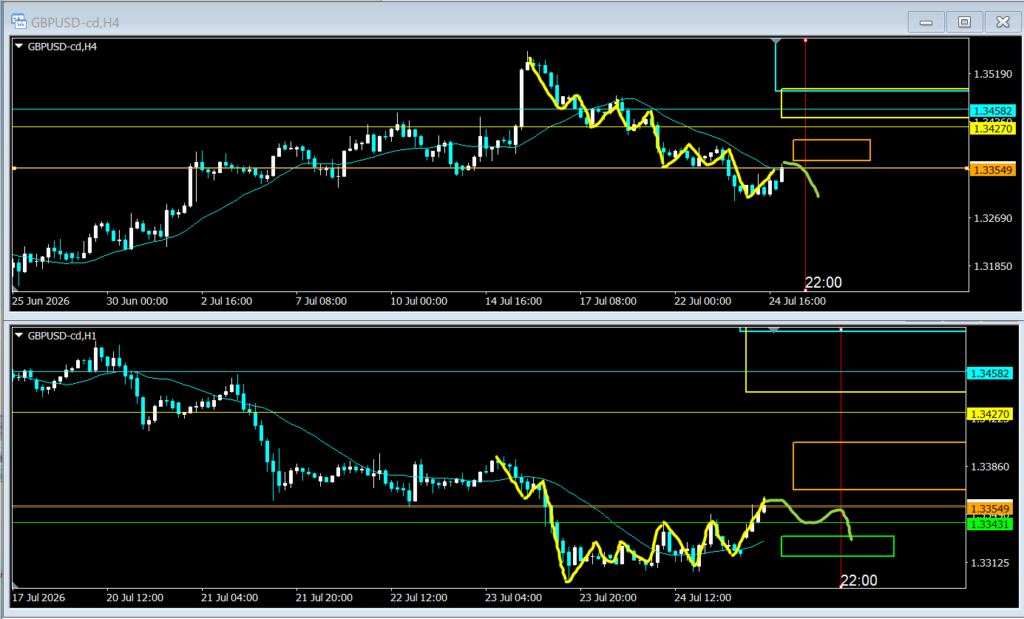Click the 25 Jun 2026 date label
The height and width of the screenshot is (619, 1024).
coord(40,301)
